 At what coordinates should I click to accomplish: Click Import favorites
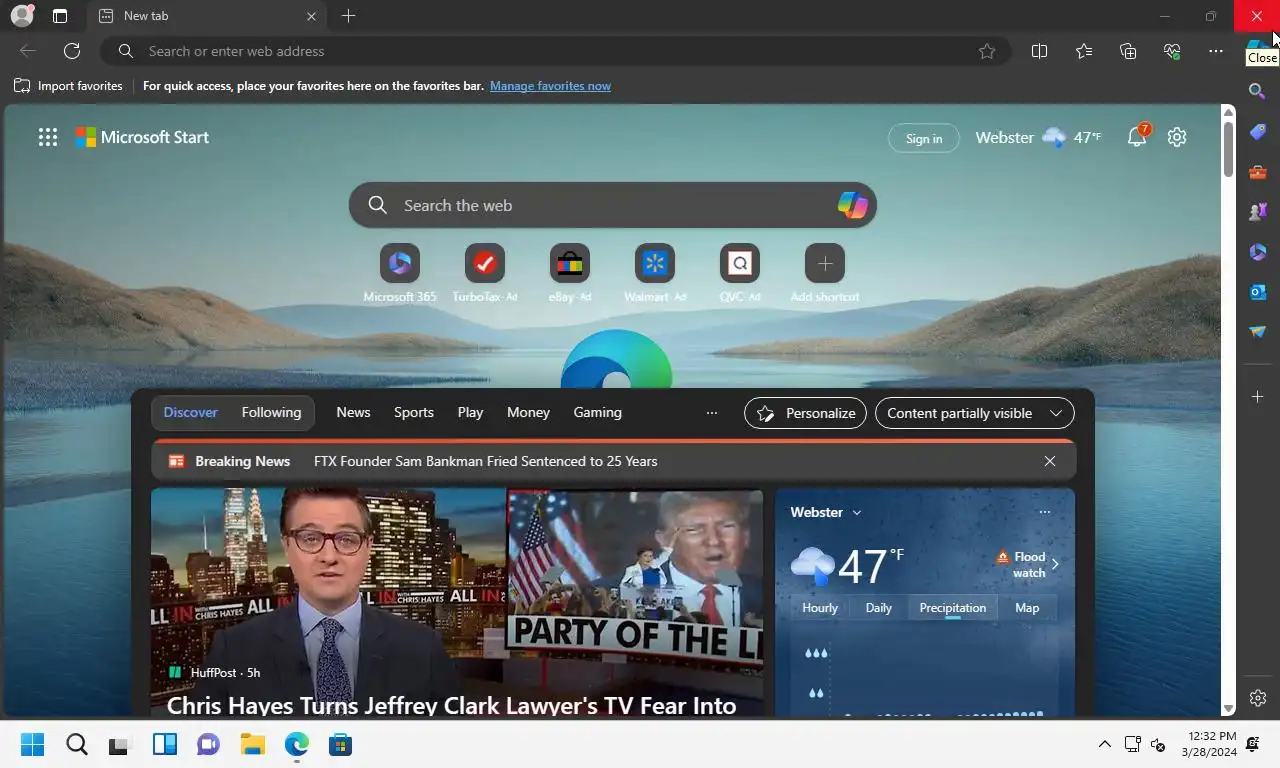68,86
